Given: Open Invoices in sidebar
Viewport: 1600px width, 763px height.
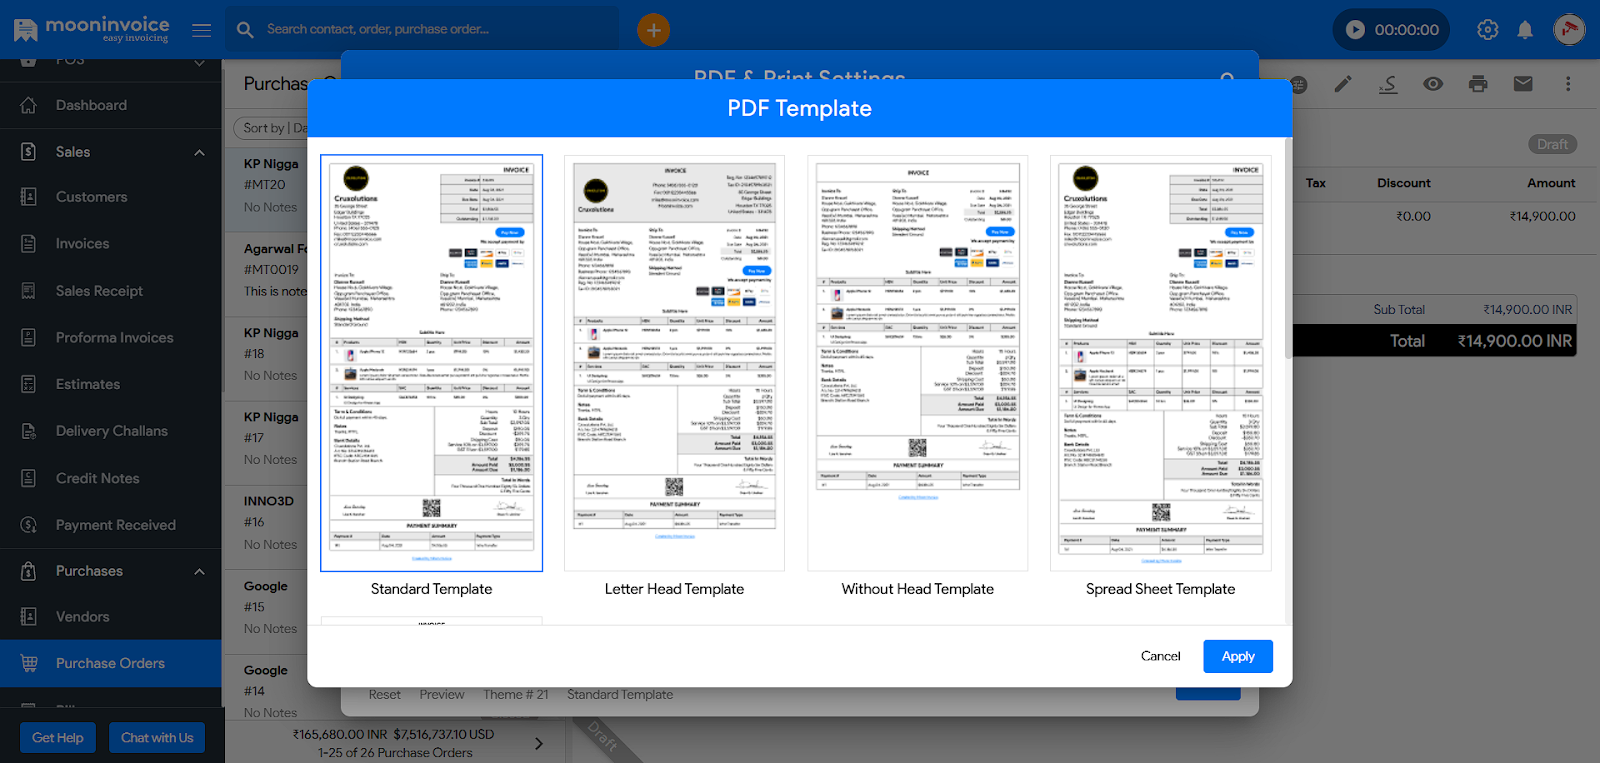Looking at the screenshot, I should pyautogui.click(x=82, y=244).
